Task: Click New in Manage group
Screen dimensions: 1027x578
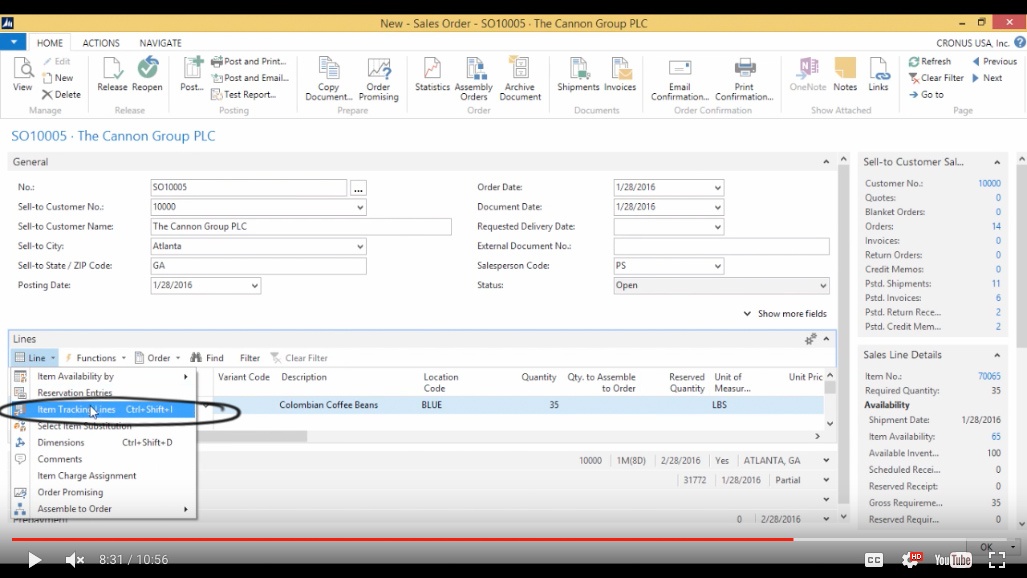Action: (58, 77)
